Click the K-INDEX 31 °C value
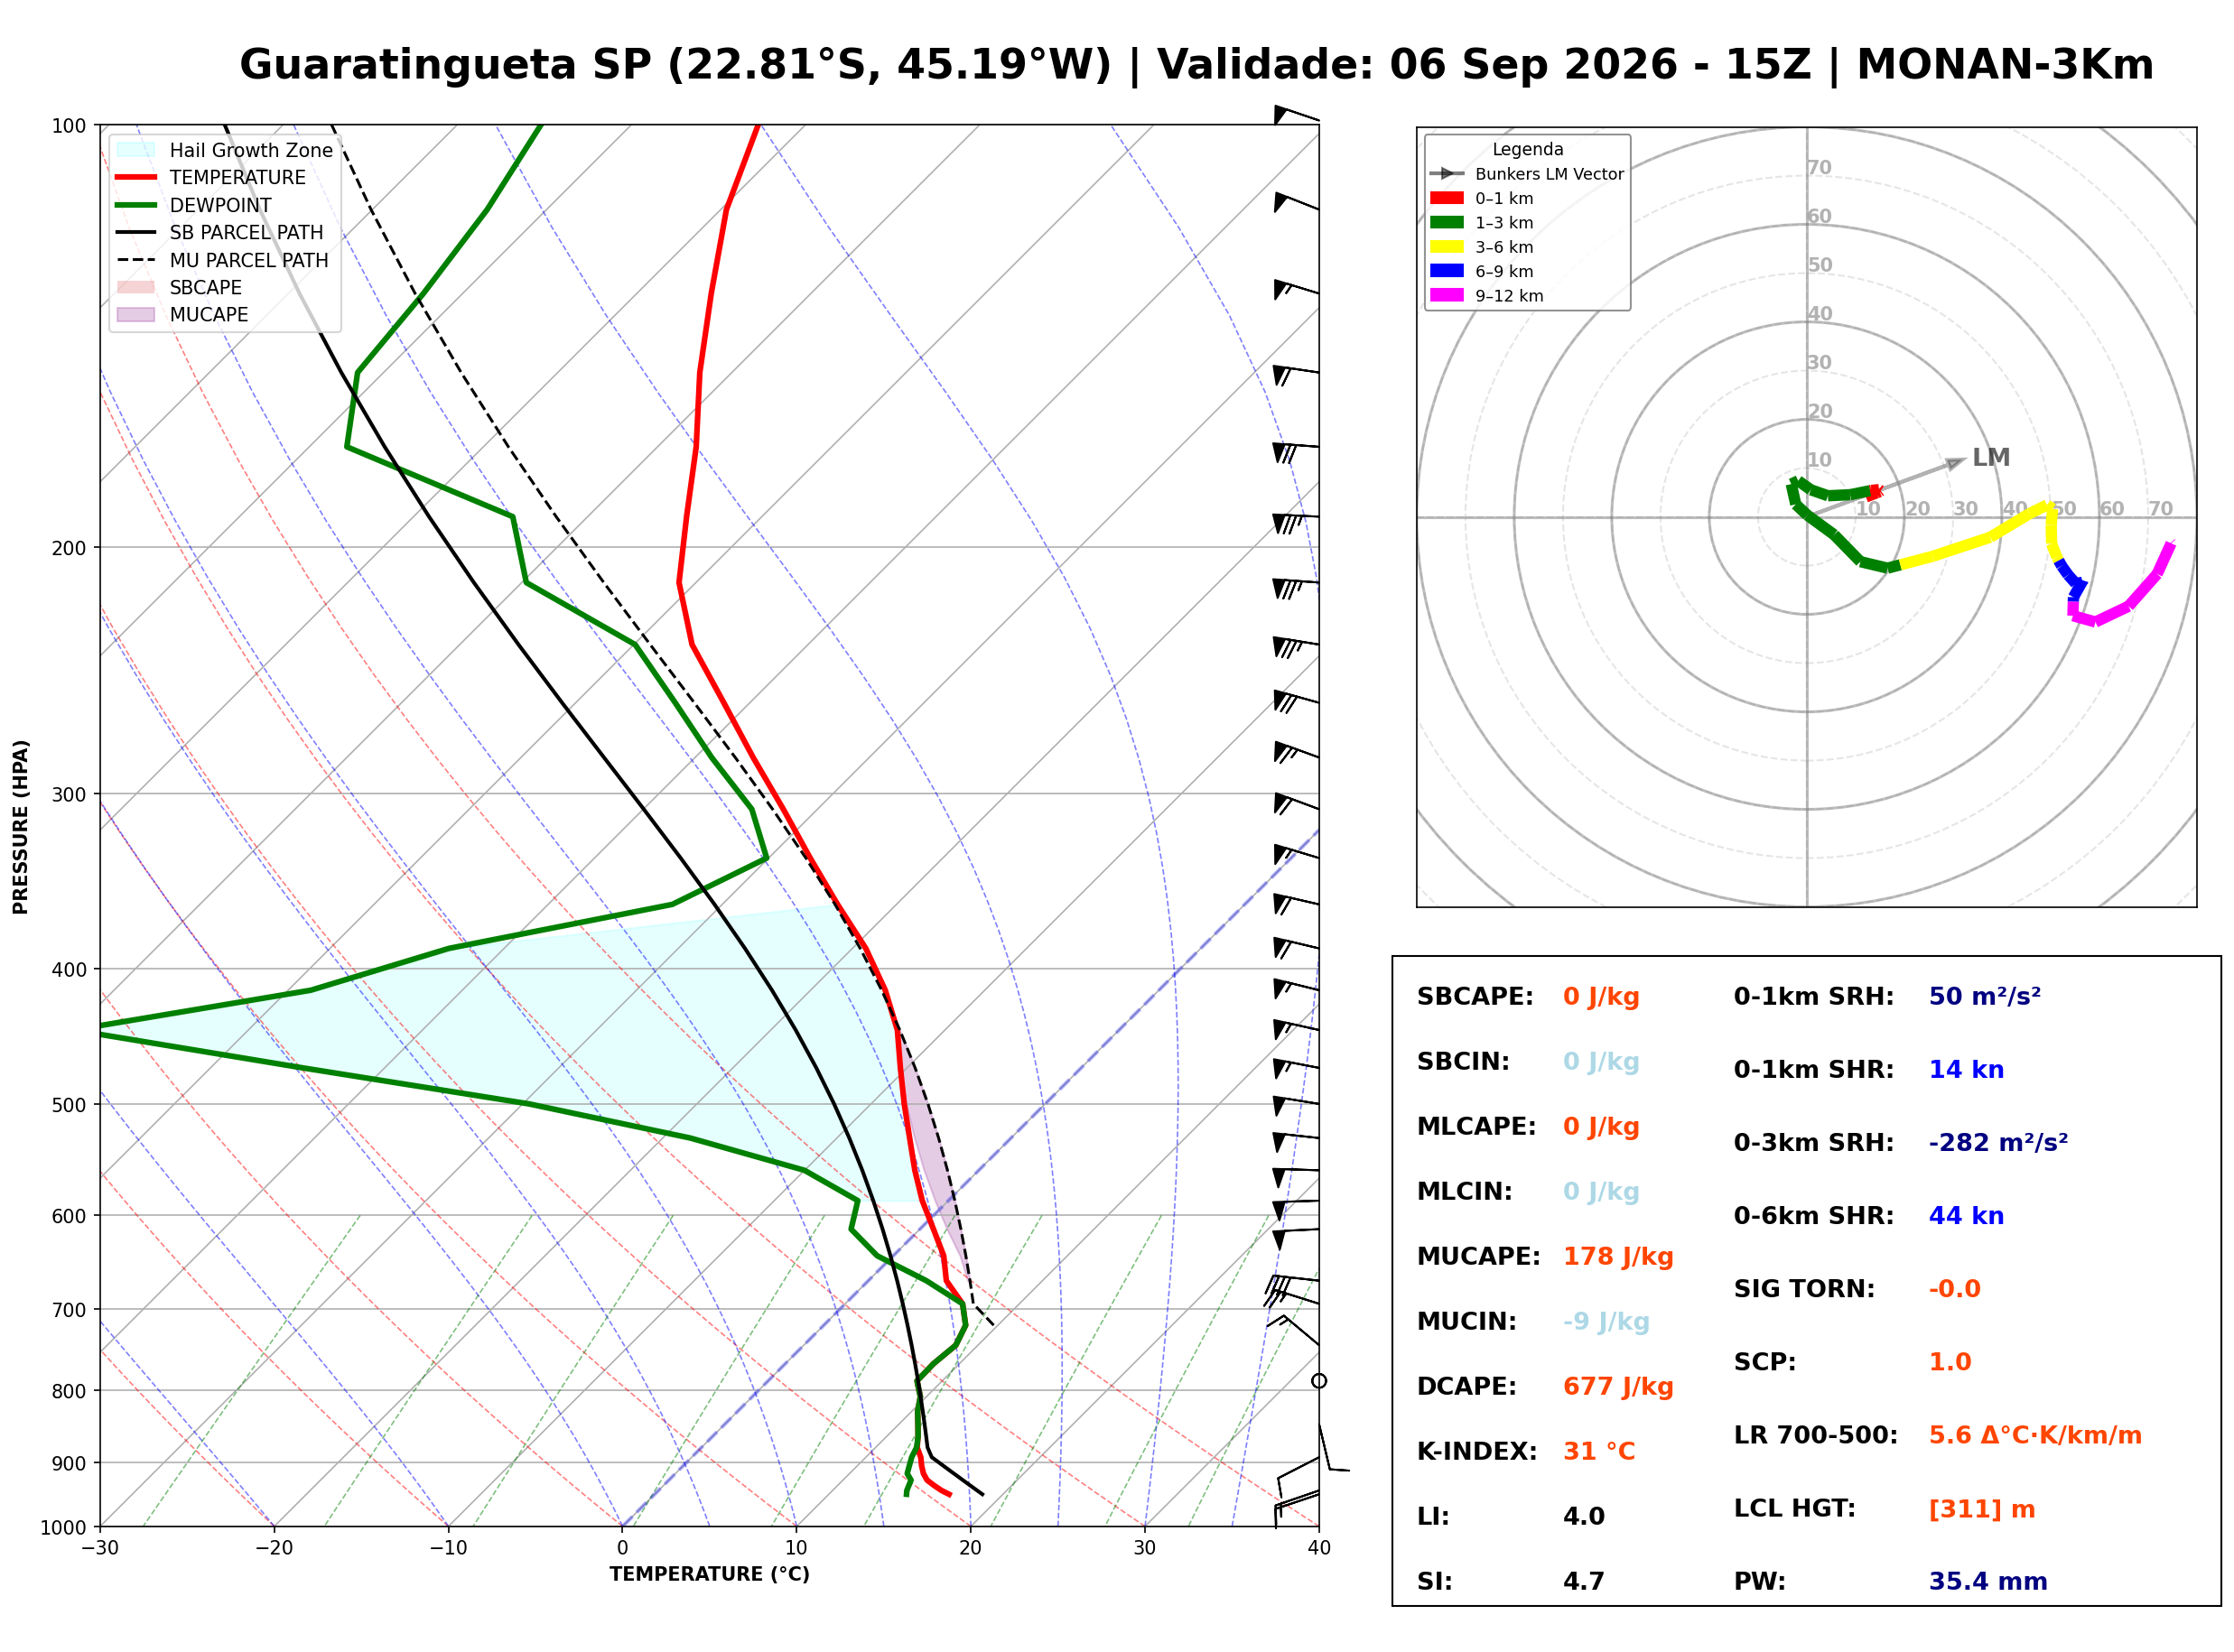Screen dimensions: 2234x1652 click(x=1599, y=1452)
